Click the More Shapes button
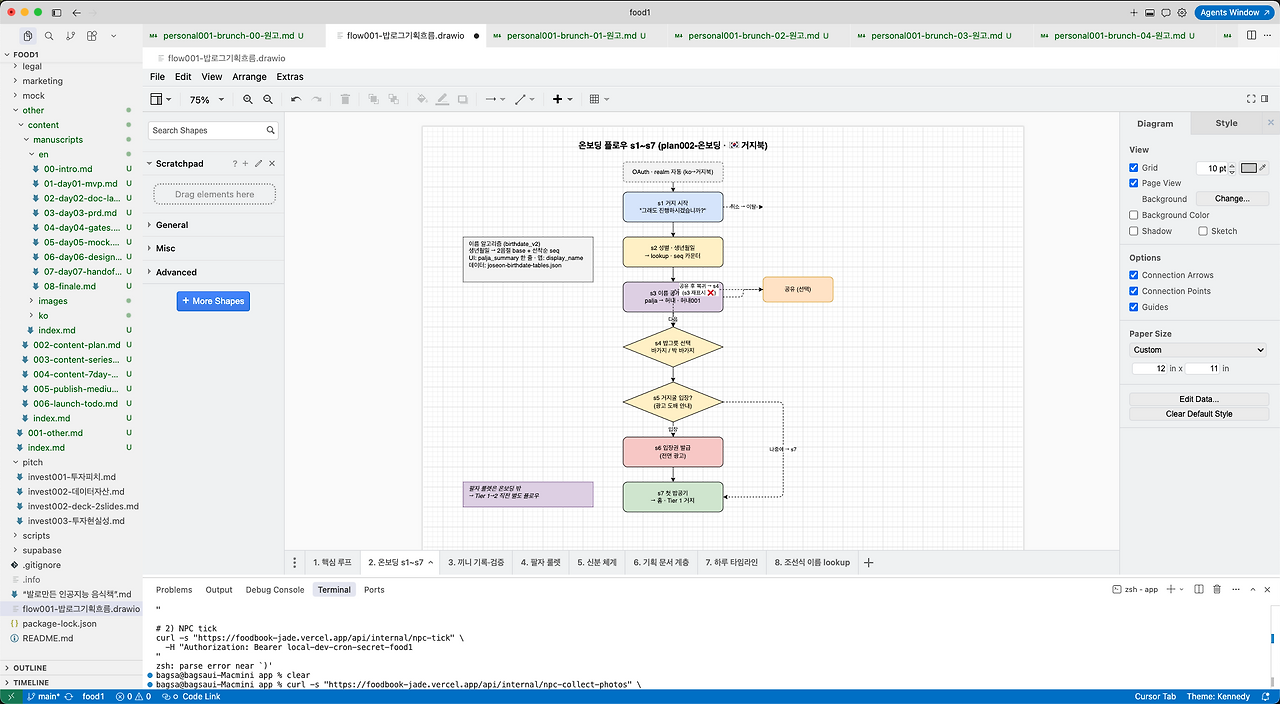 coord(213,301)
